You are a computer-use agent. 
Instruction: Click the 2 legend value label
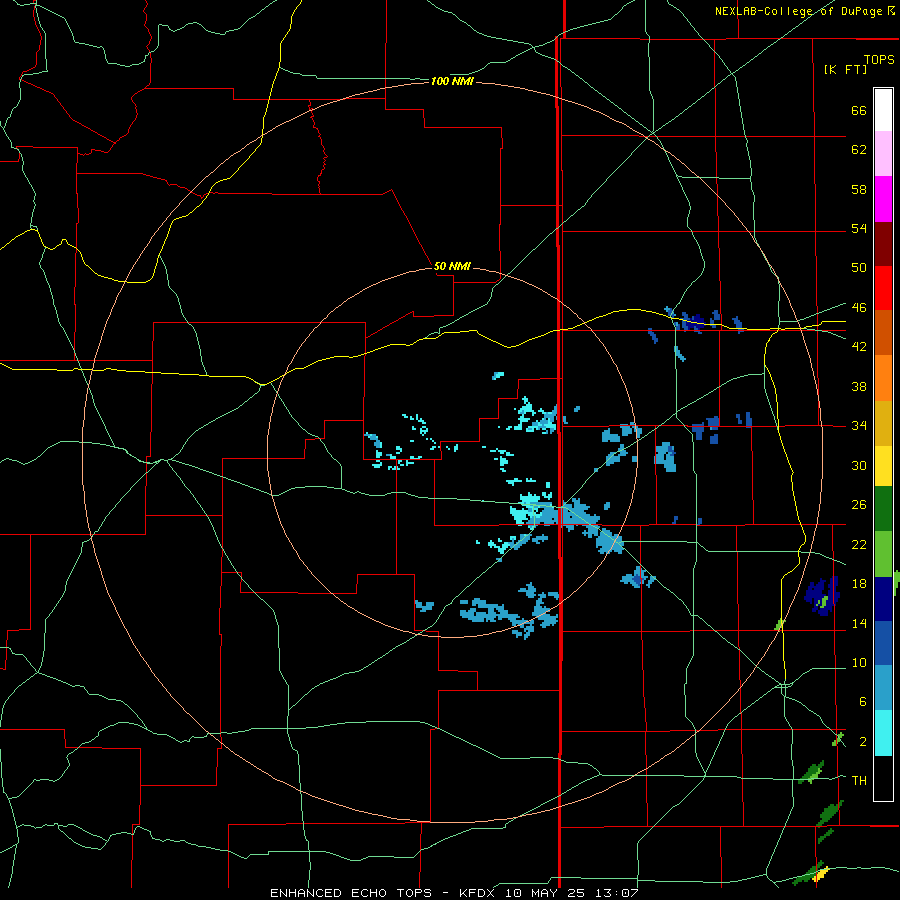coord(862,742)
